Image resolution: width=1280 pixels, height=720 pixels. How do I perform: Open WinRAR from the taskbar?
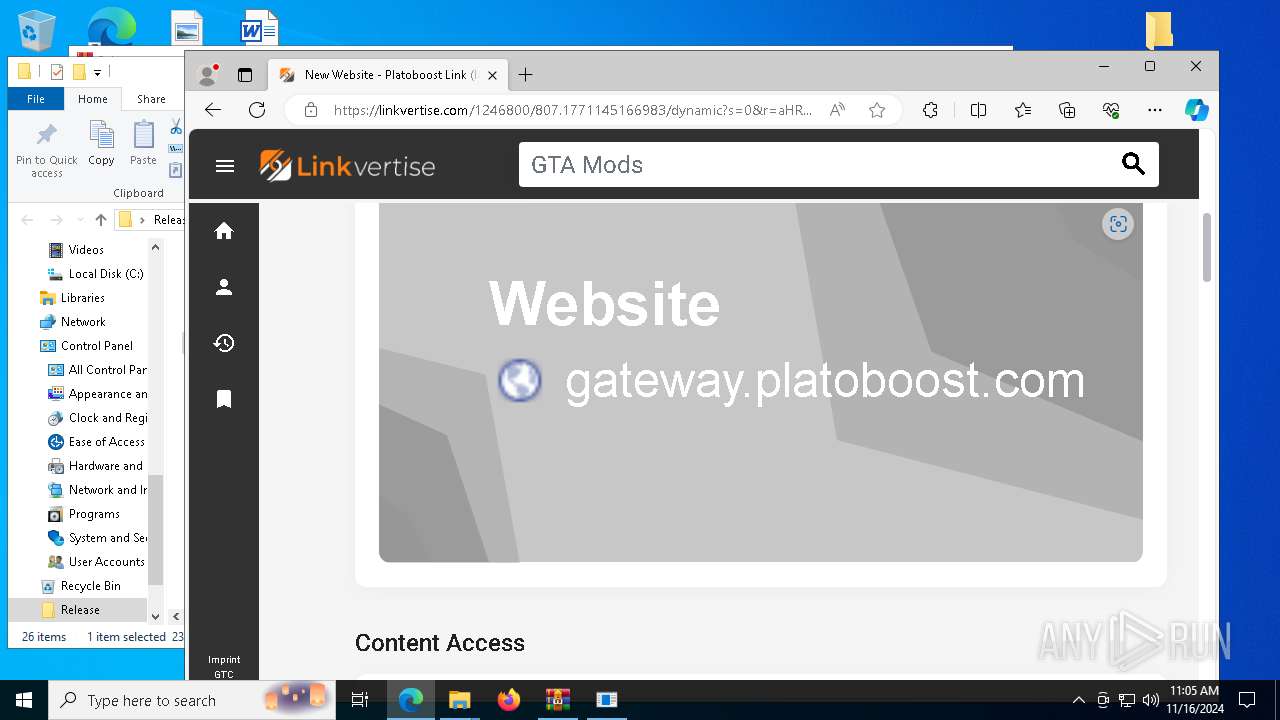click(558, 700)
